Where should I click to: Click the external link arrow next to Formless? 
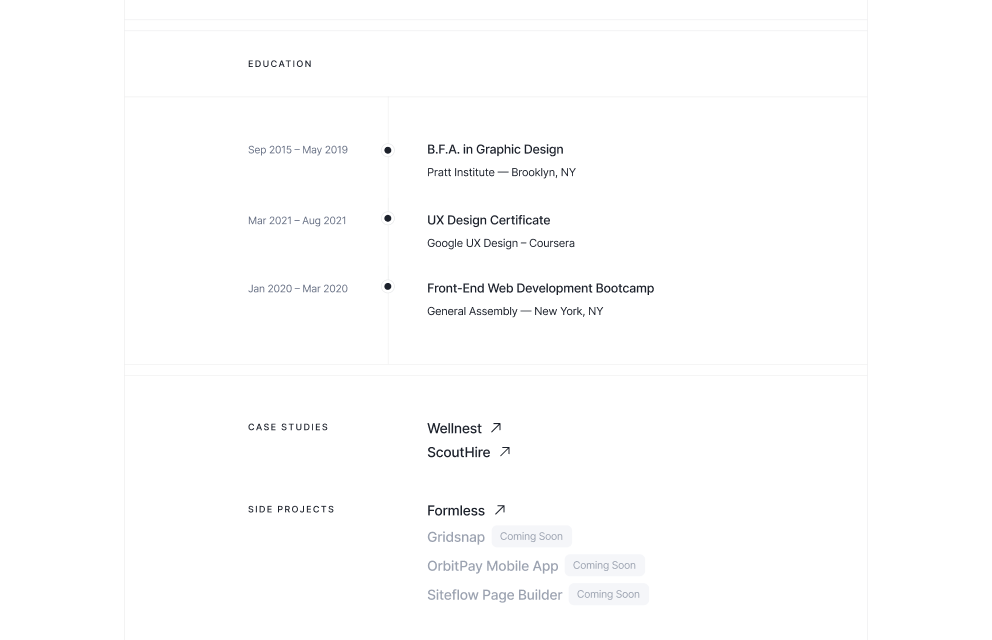click(499, 510)
